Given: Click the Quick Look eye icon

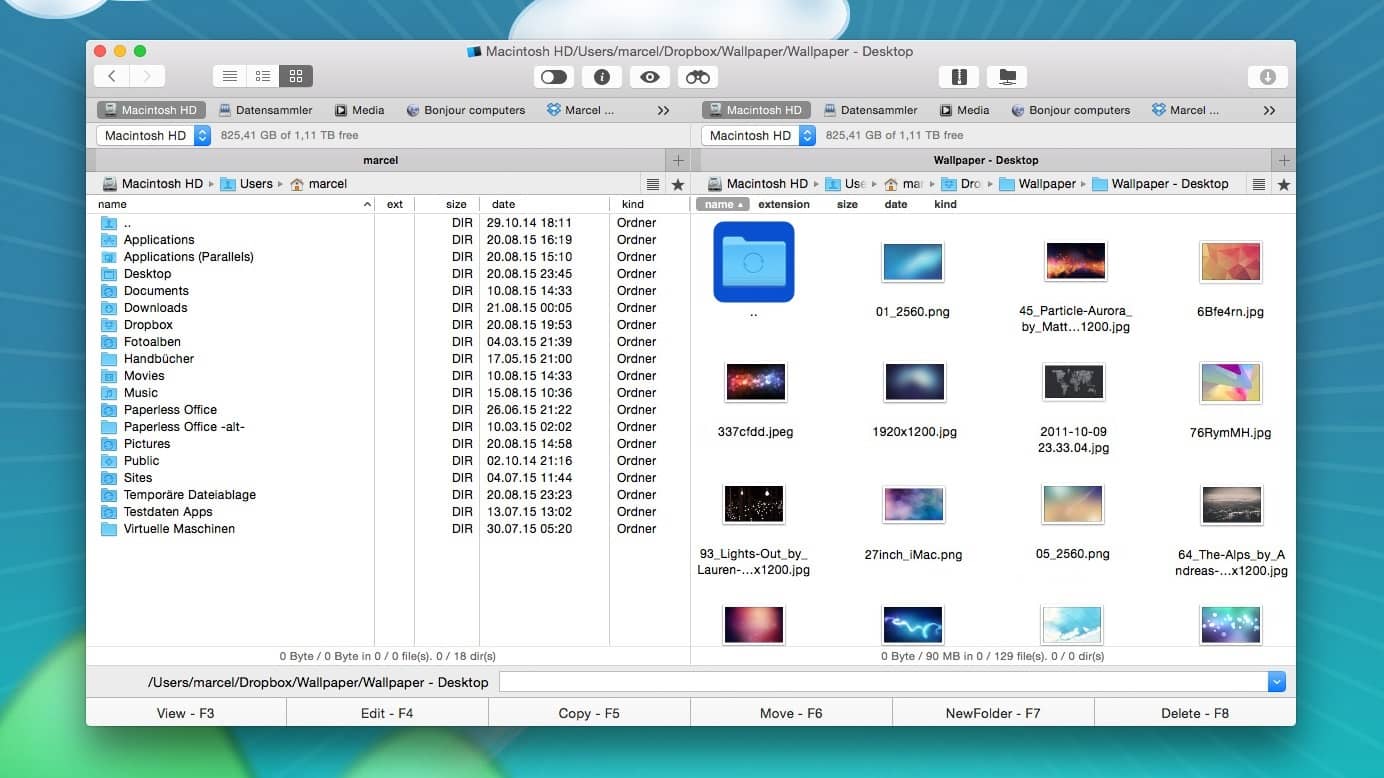Looking at the screenshot, I should click(650, 77).
